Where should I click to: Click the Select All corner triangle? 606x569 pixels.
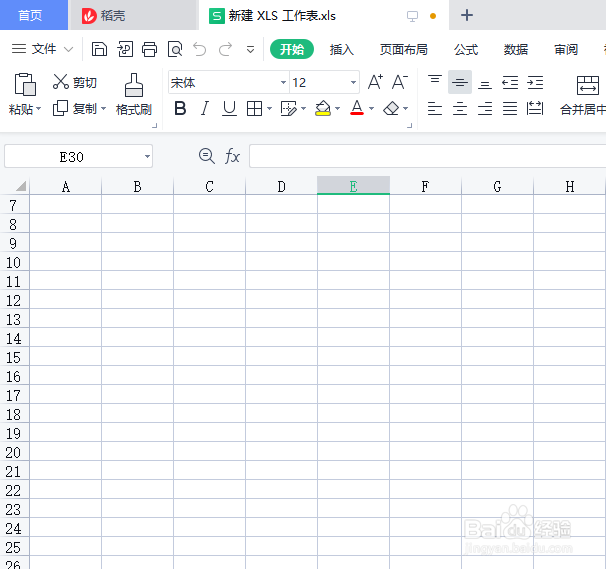pos(21,186)
